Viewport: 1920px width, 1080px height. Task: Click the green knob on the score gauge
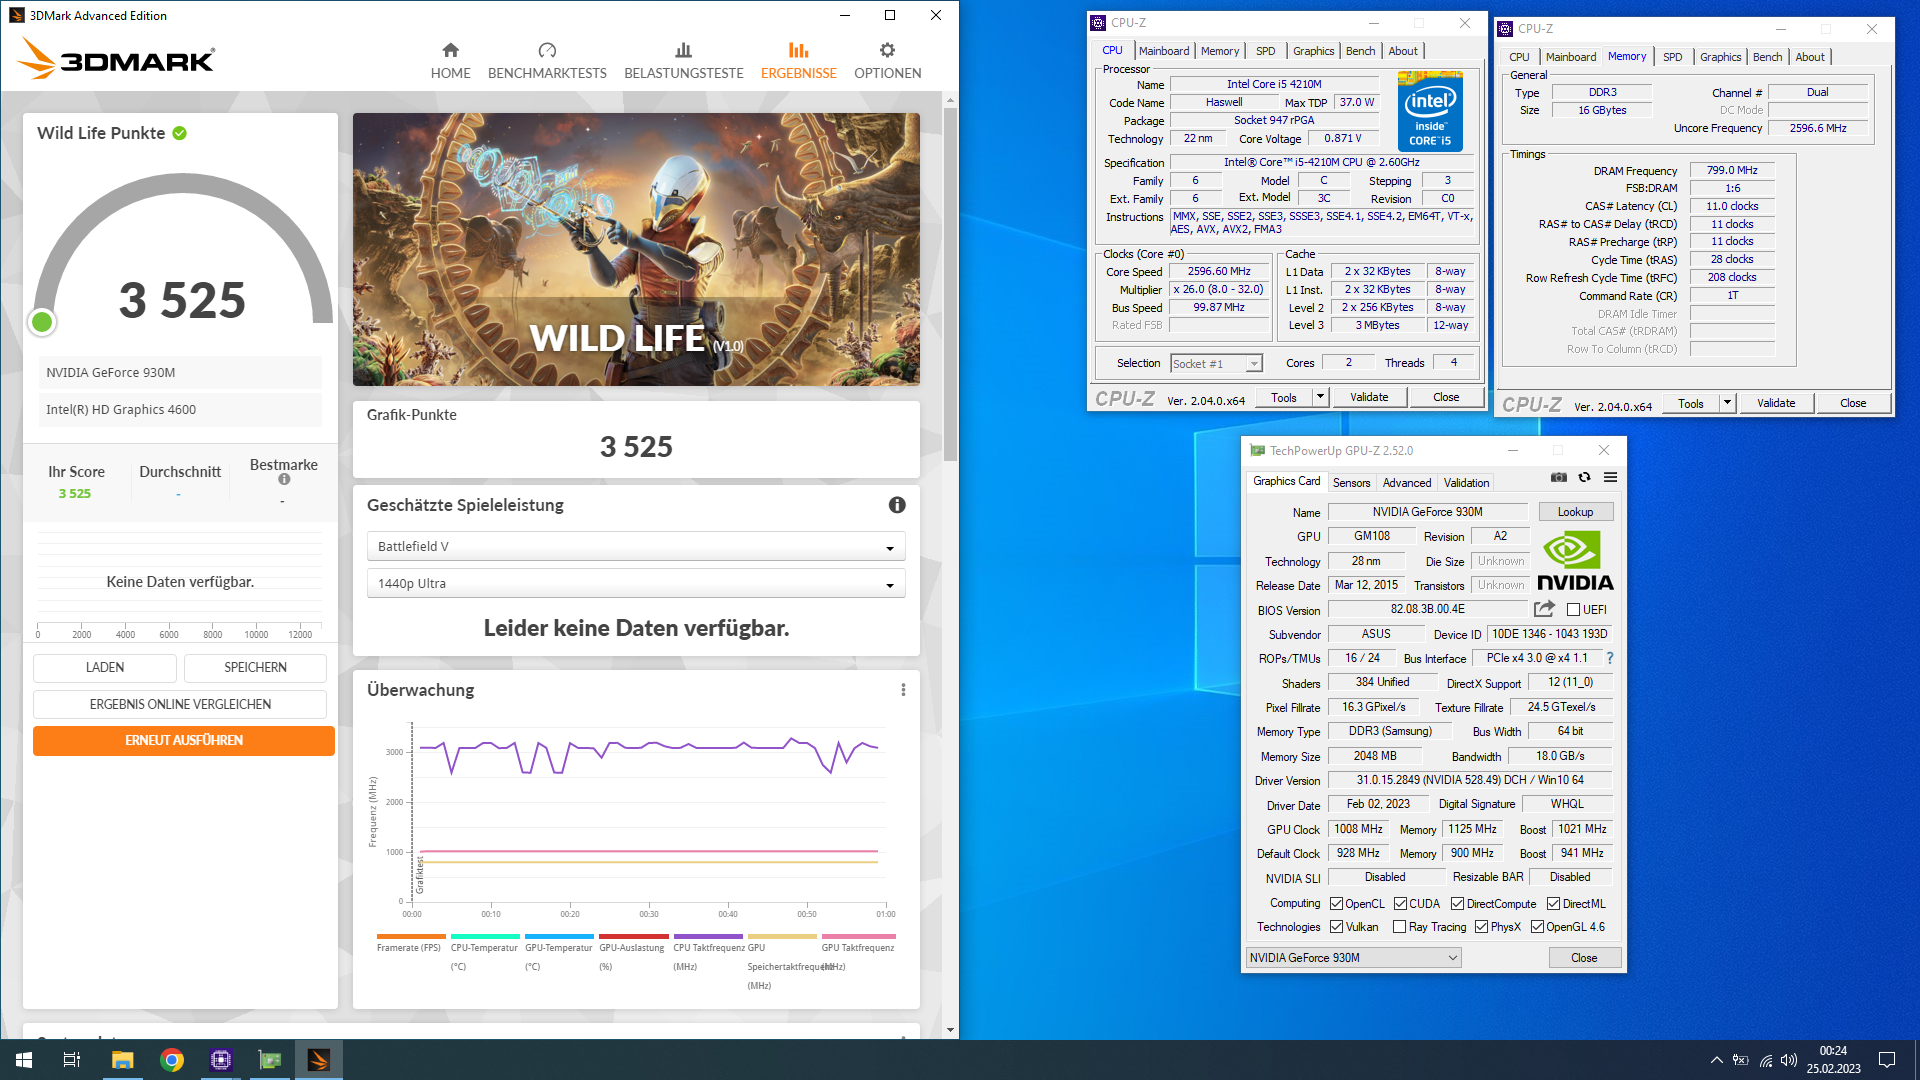tap(42, 322)
